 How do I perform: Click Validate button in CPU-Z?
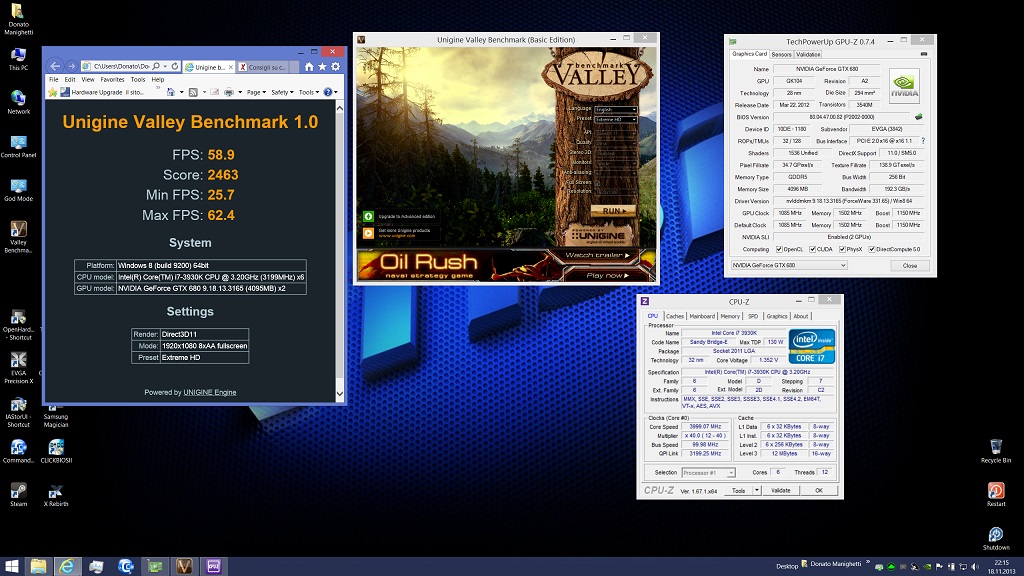[x=780, y=490]
